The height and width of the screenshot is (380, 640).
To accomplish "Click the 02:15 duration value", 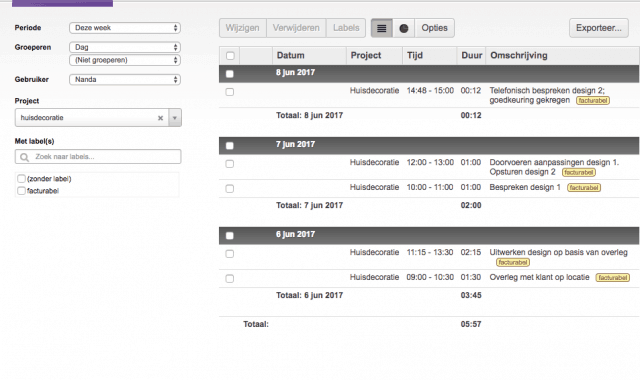I will coord(471,252).
